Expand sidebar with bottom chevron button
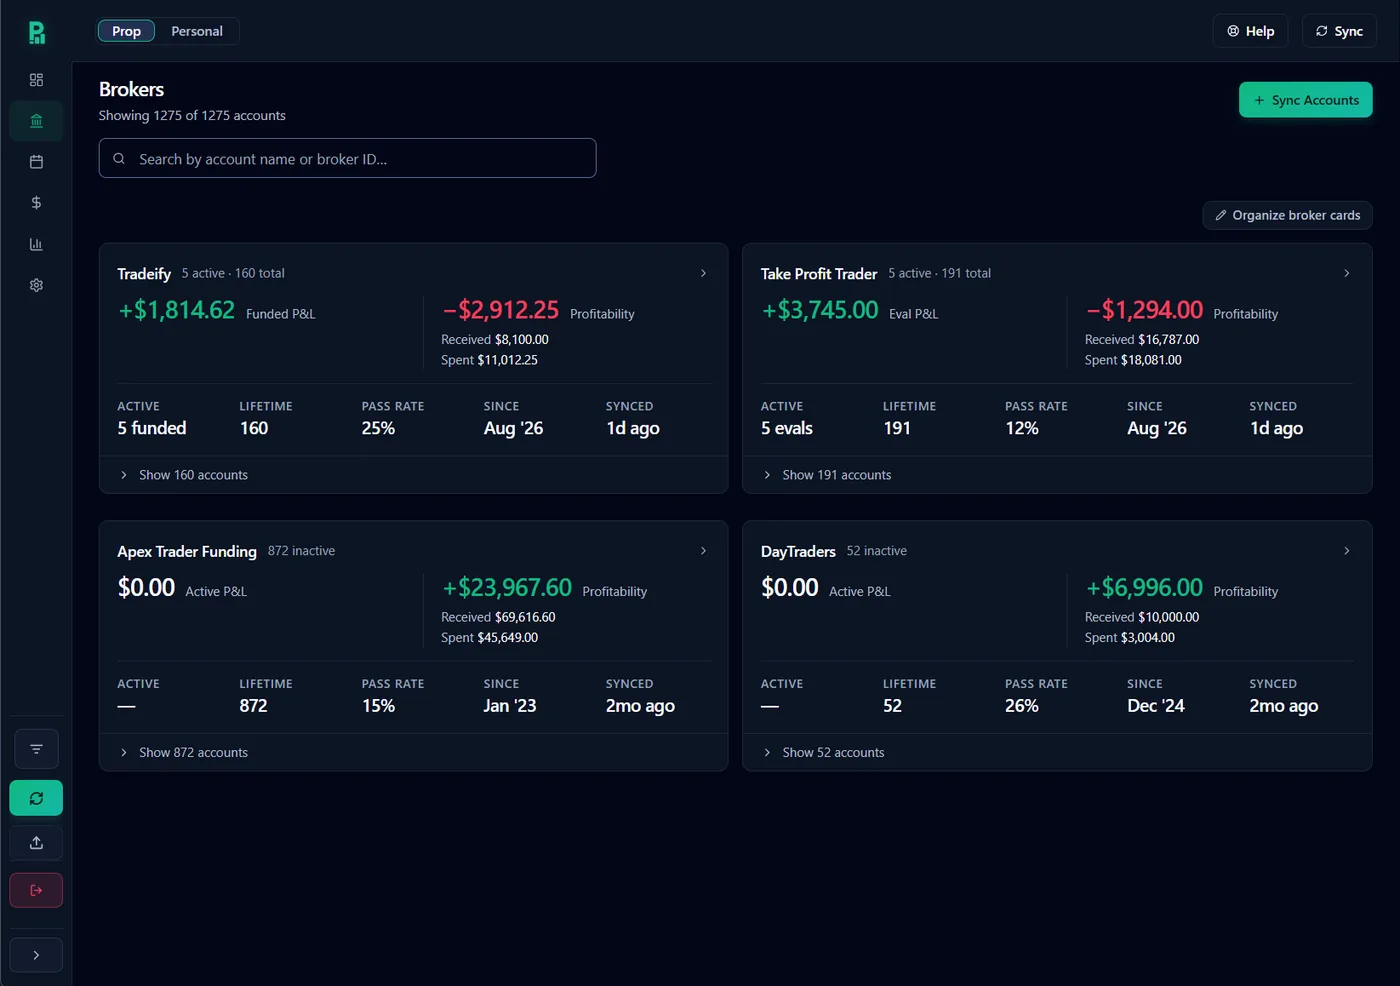This screenshot has width=1400, height=986. coord(36,955)
